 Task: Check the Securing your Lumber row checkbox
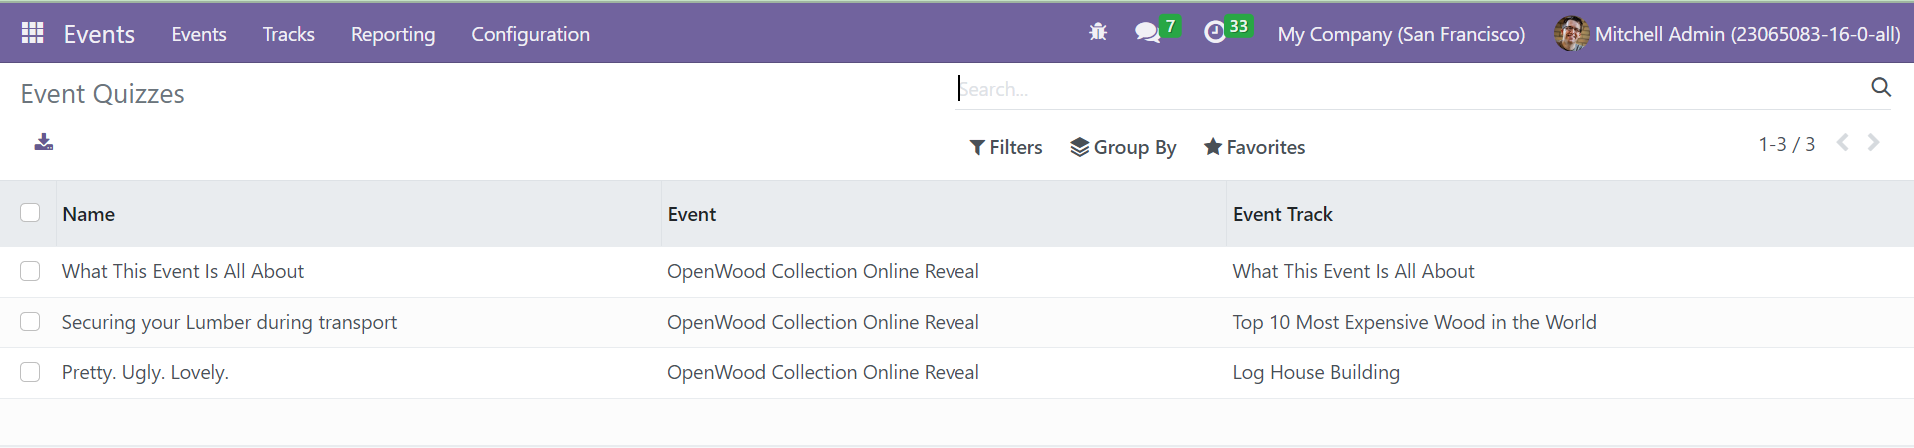pos(30,322)
